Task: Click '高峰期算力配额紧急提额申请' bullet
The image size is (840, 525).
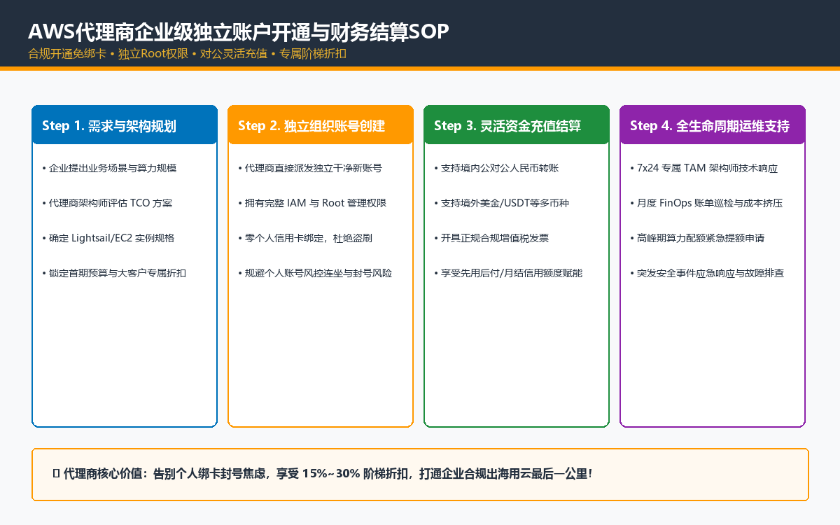Action: [698, 238]
